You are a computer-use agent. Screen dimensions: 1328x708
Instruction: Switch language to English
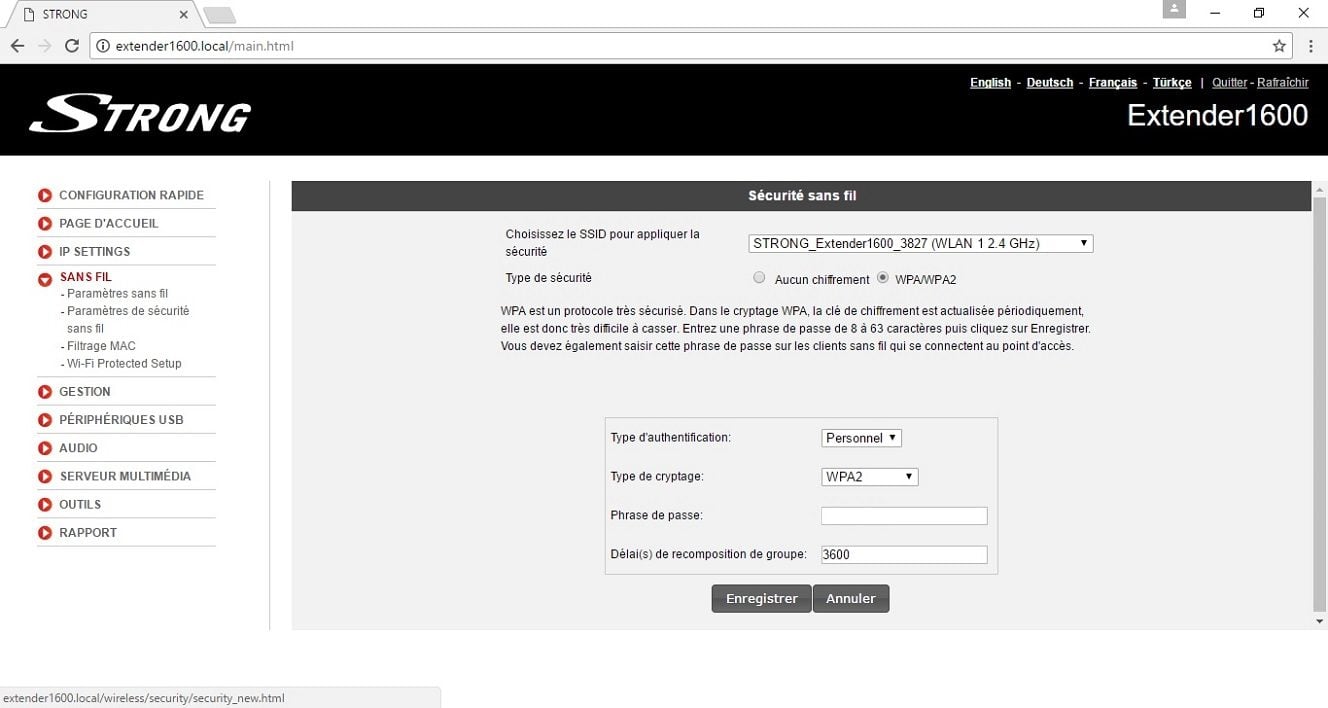click(x=990, y=83)
